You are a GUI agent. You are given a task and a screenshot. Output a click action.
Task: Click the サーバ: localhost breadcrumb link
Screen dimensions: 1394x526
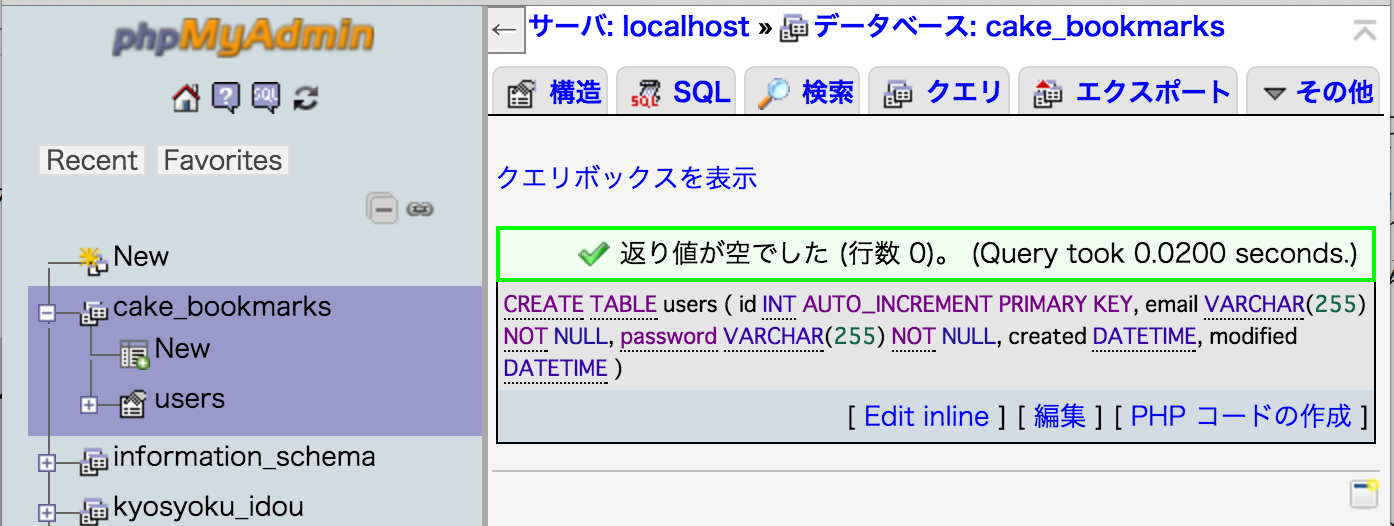[x=639, y=27]
